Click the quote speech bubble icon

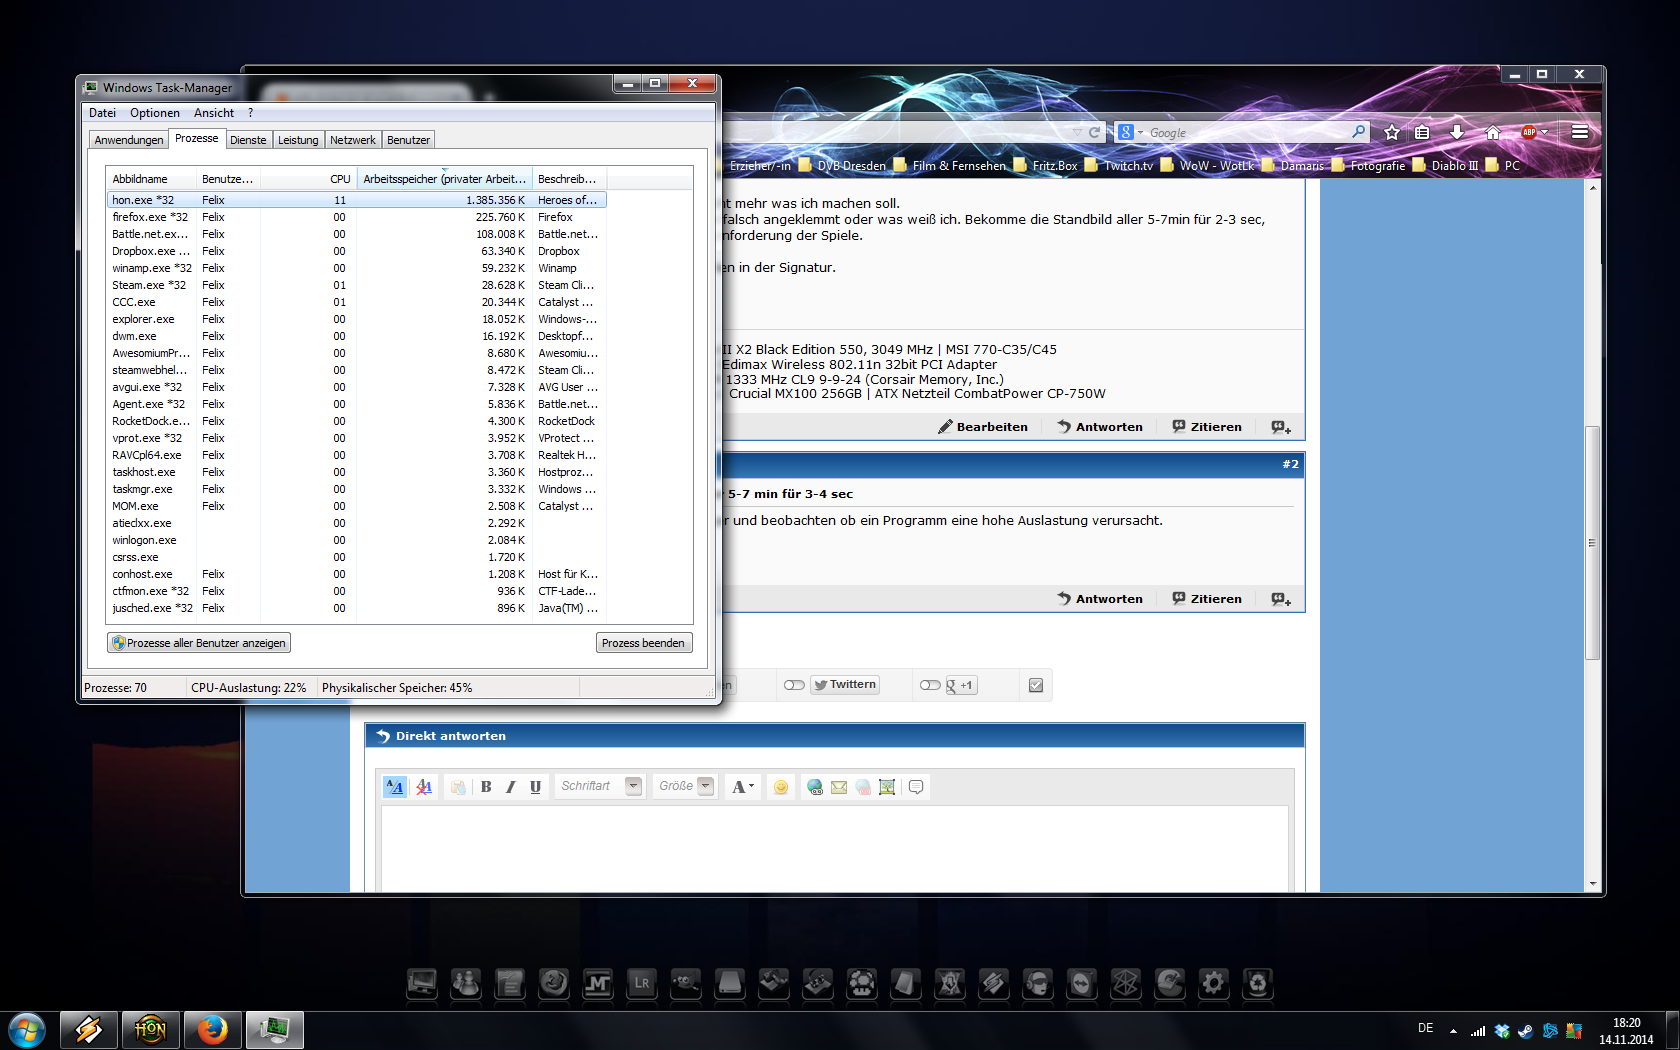pos(916,787)
